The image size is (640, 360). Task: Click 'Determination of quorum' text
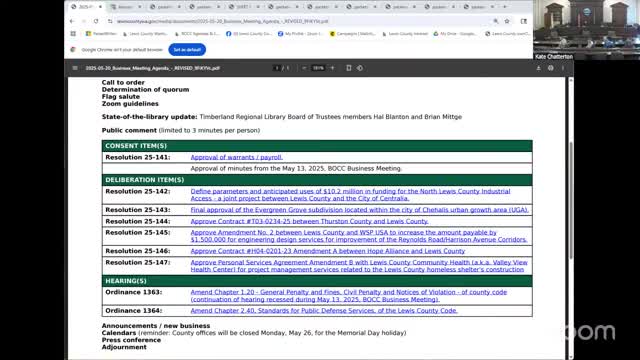coord(145,89)
